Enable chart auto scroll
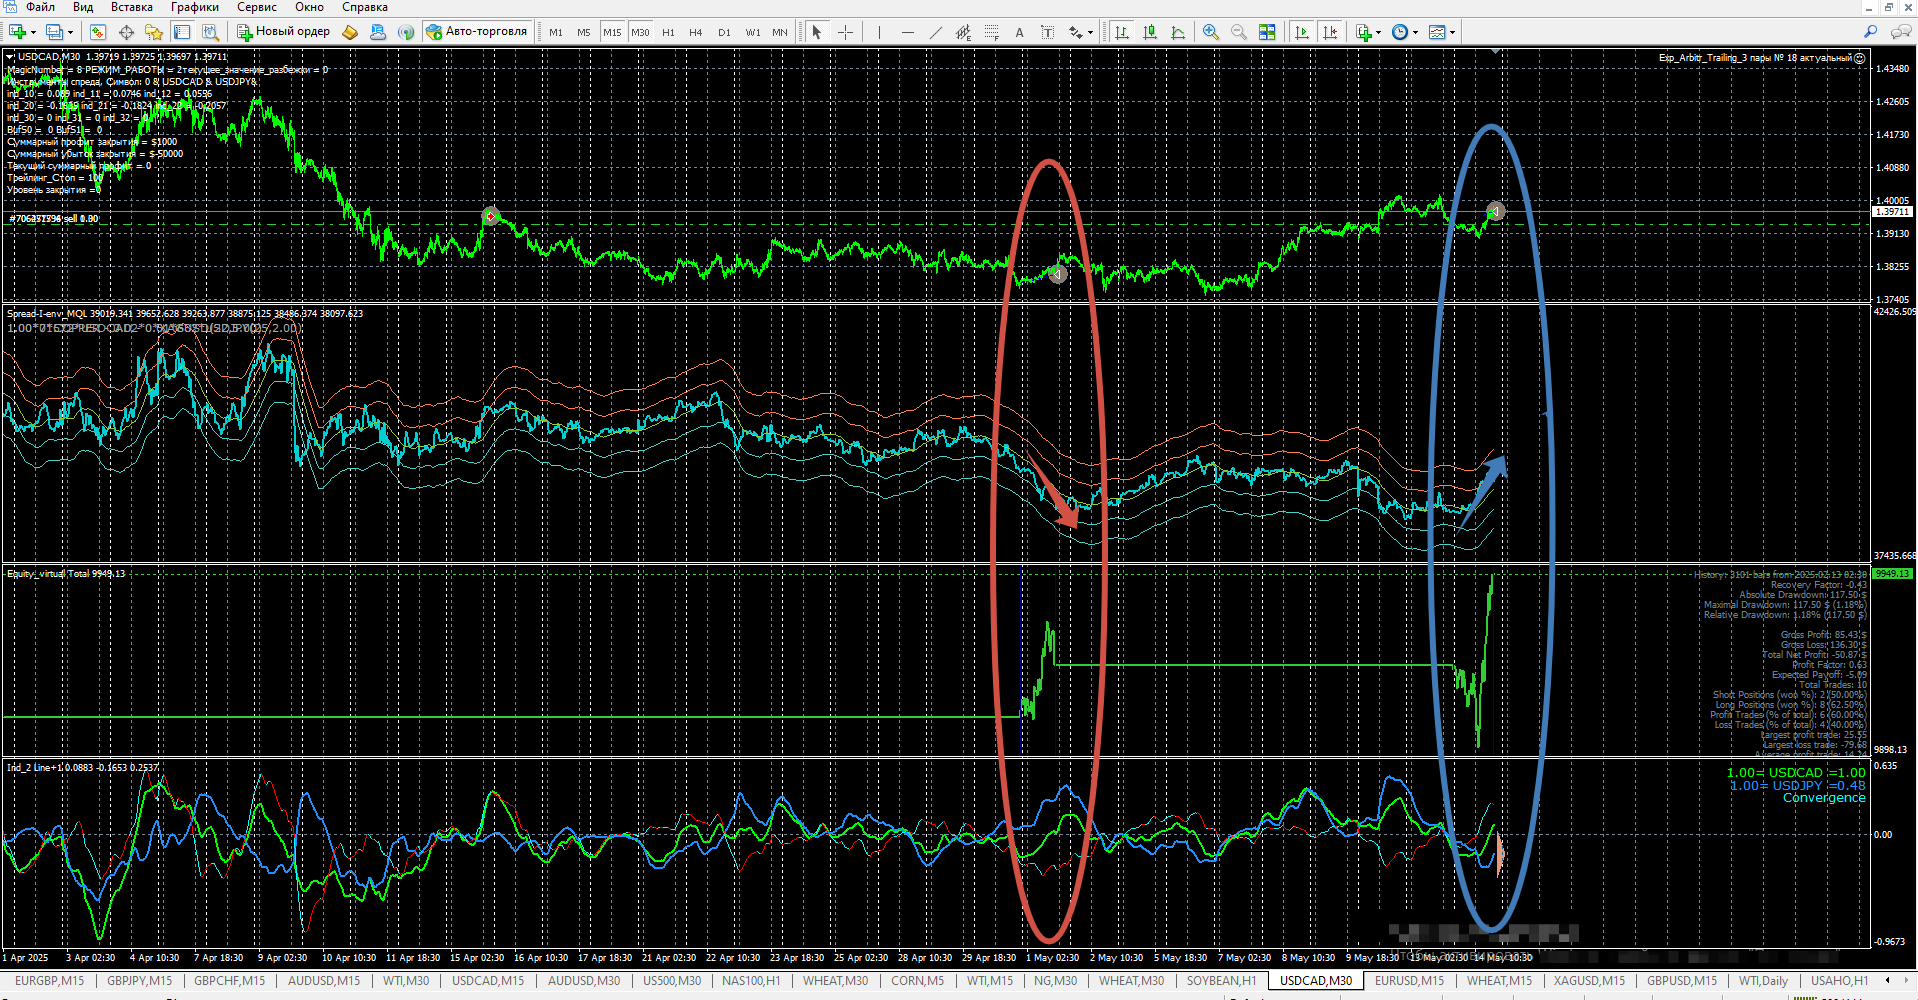Viewport: 1918px width, 1000px height. [x=1301, y=32]
